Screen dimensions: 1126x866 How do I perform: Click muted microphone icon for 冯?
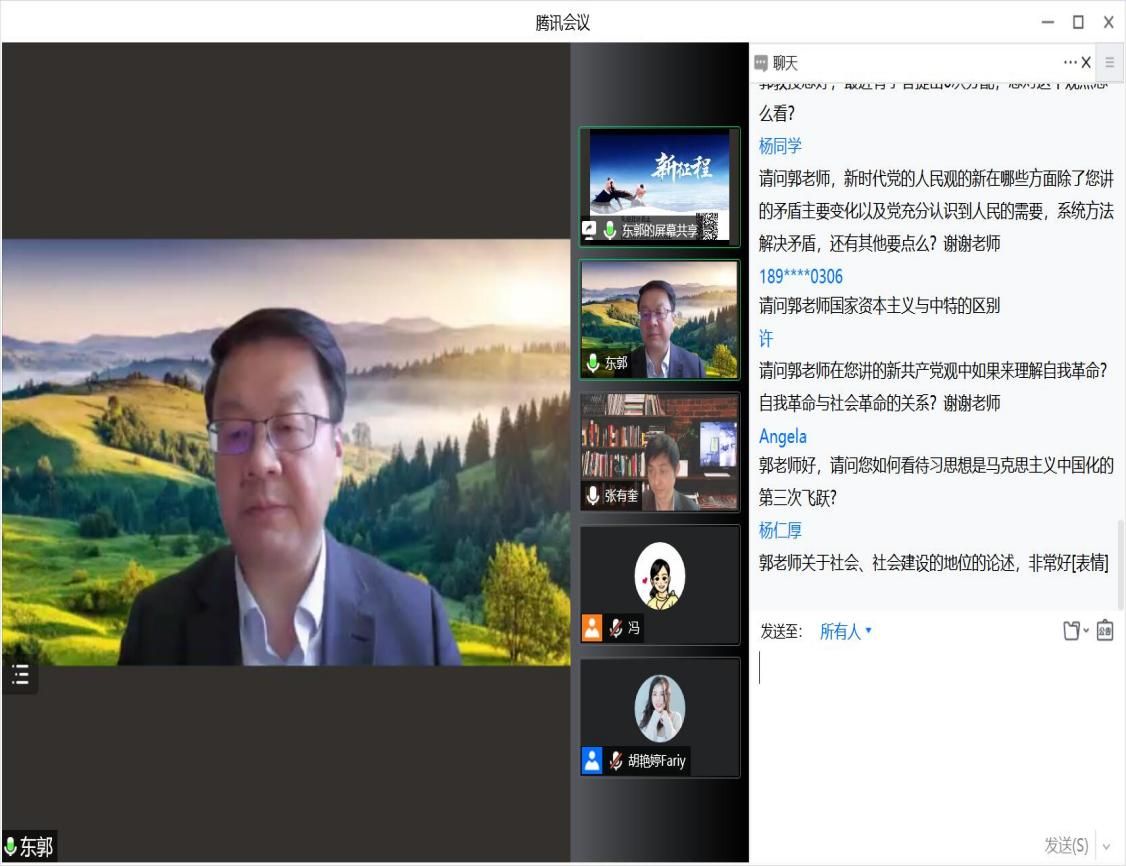616,628
